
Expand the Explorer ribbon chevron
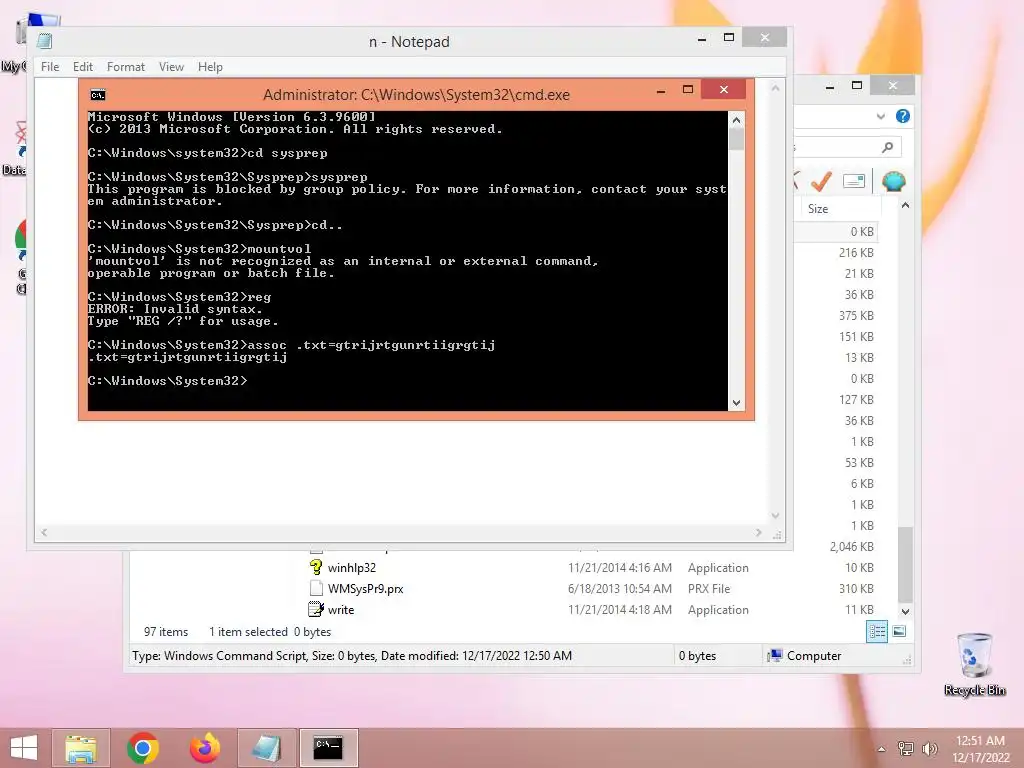click(880, 116)
